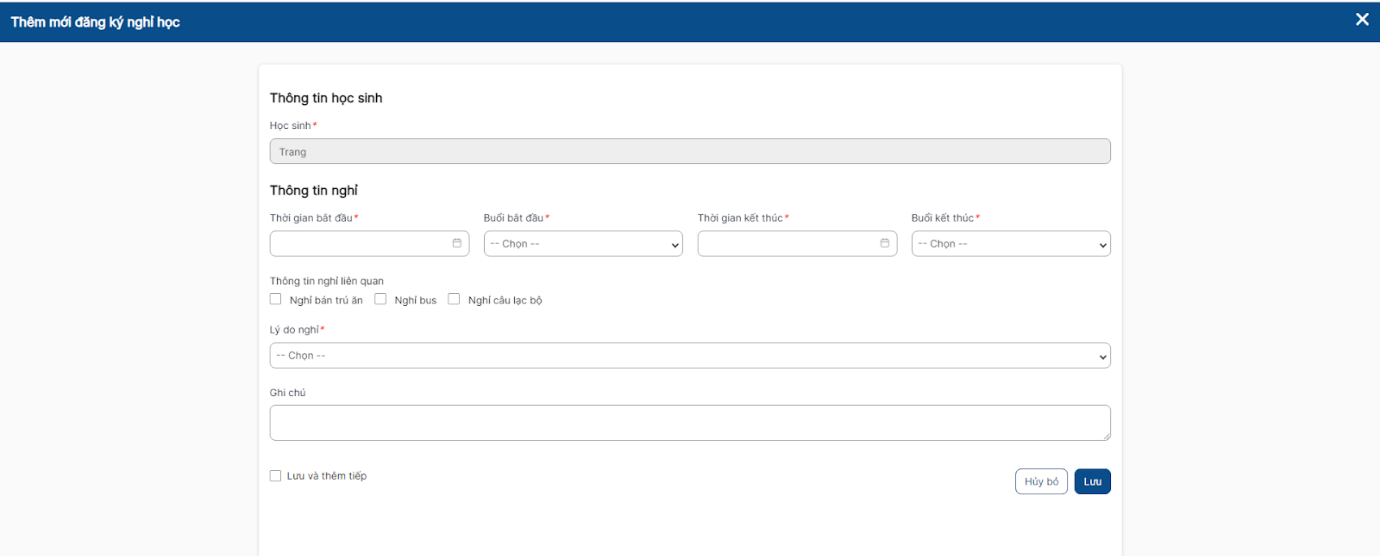Click the Học sinh field showing Trang
The image size is (1380, 556).
689,152
